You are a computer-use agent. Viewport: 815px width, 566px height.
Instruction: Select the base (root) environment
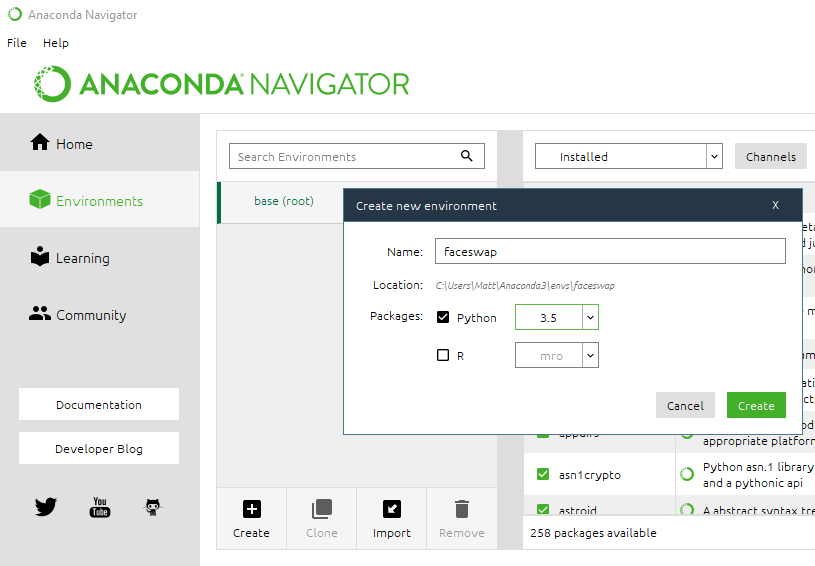[x=284, y=201]
